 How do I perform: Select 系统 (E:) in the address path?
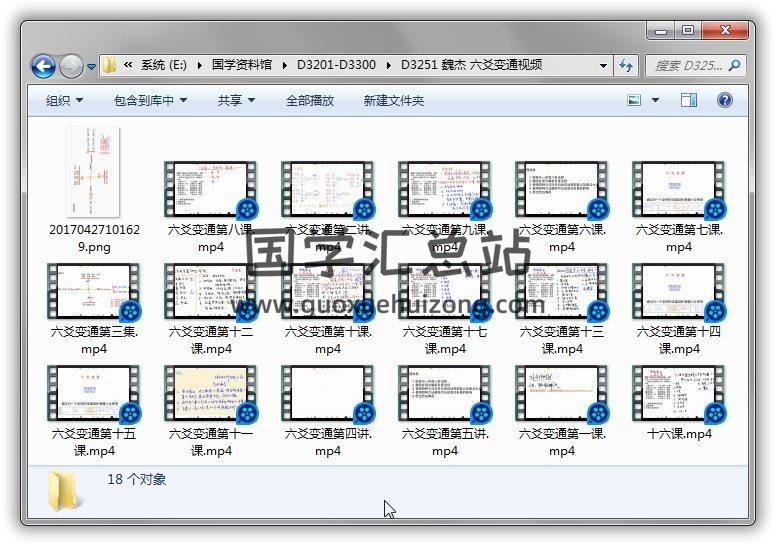tap(164, 65)
